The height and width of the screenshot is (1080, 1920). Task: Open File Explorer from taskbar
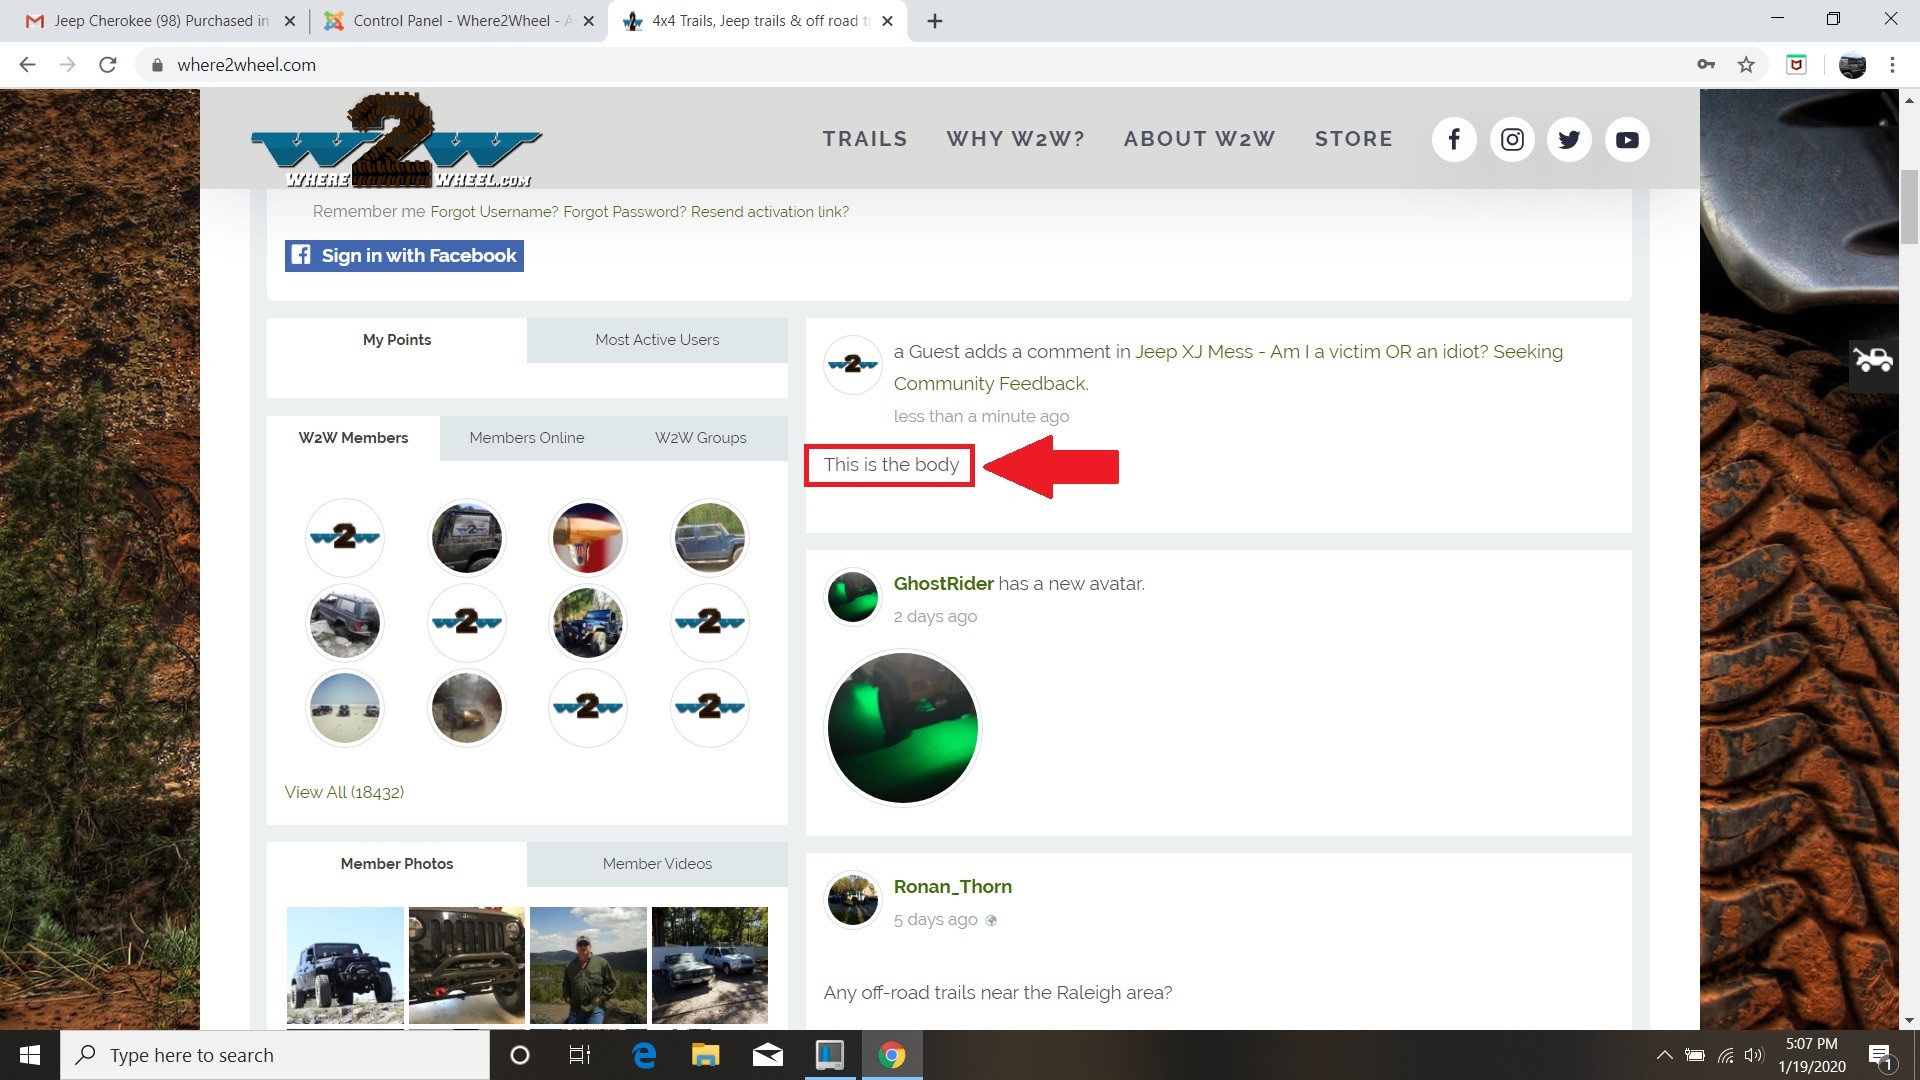705,1055
